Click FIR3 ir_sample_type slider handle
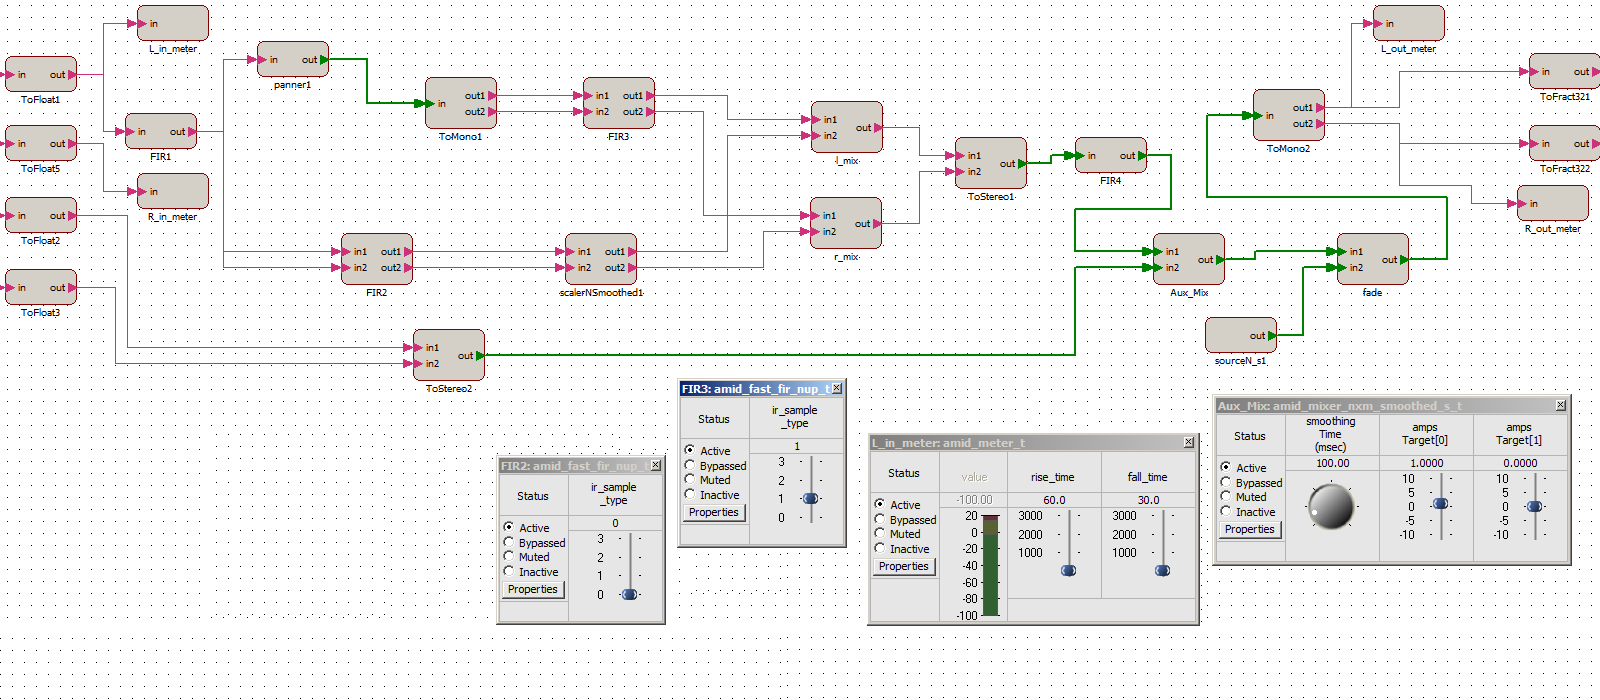 [x=811, y=498]
